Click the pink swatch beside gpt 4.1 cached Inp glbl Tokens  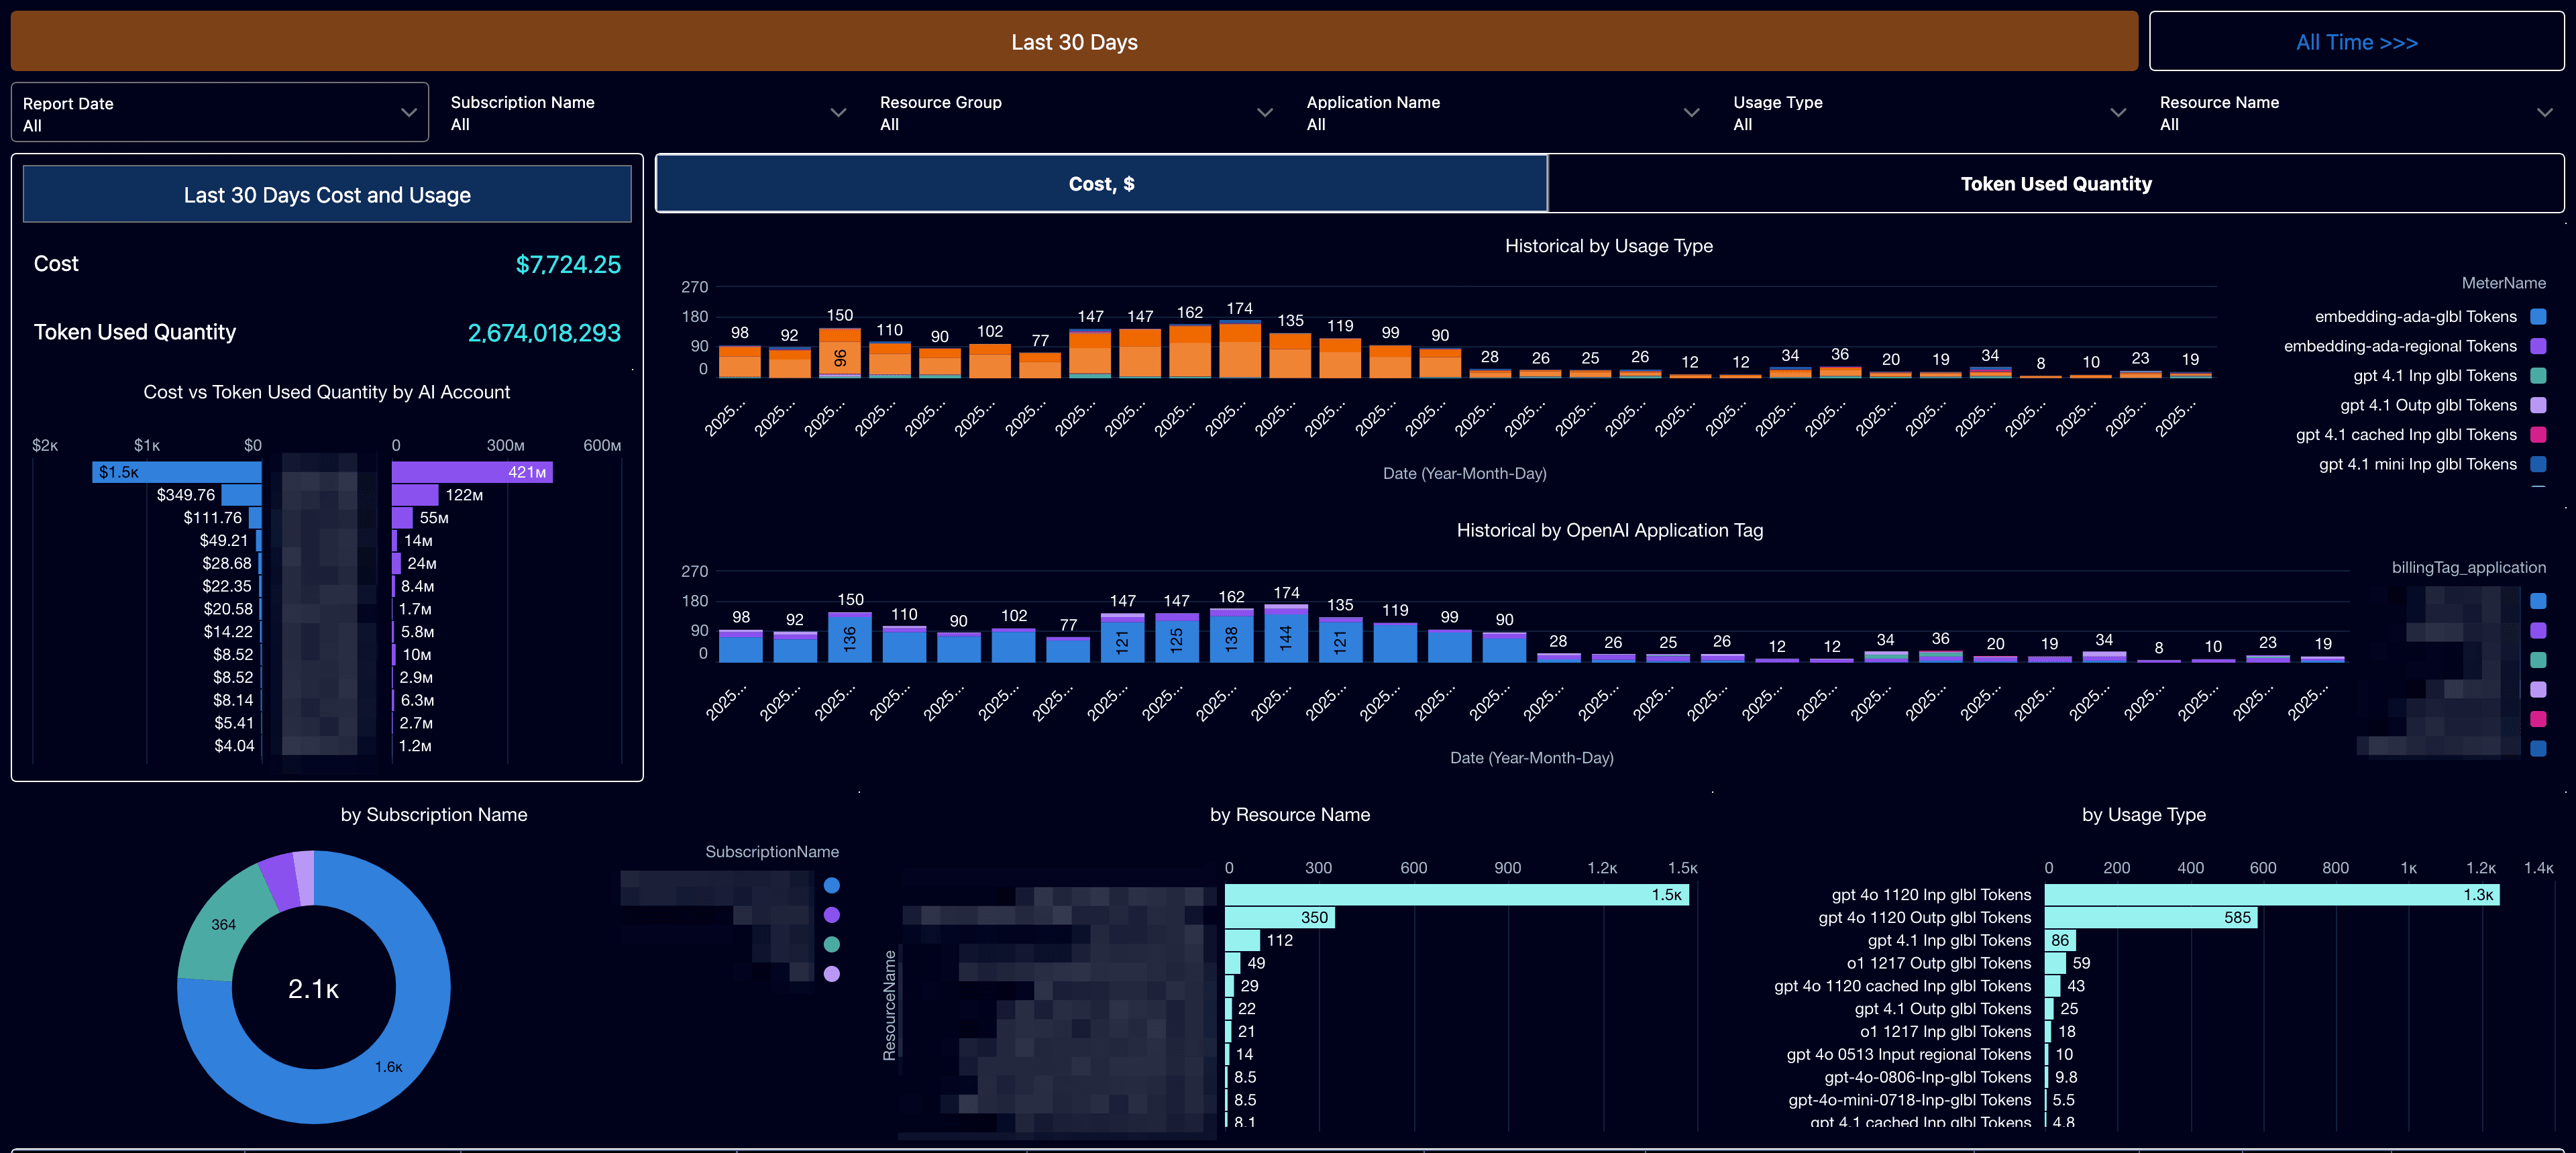[x=2538, y=434]
